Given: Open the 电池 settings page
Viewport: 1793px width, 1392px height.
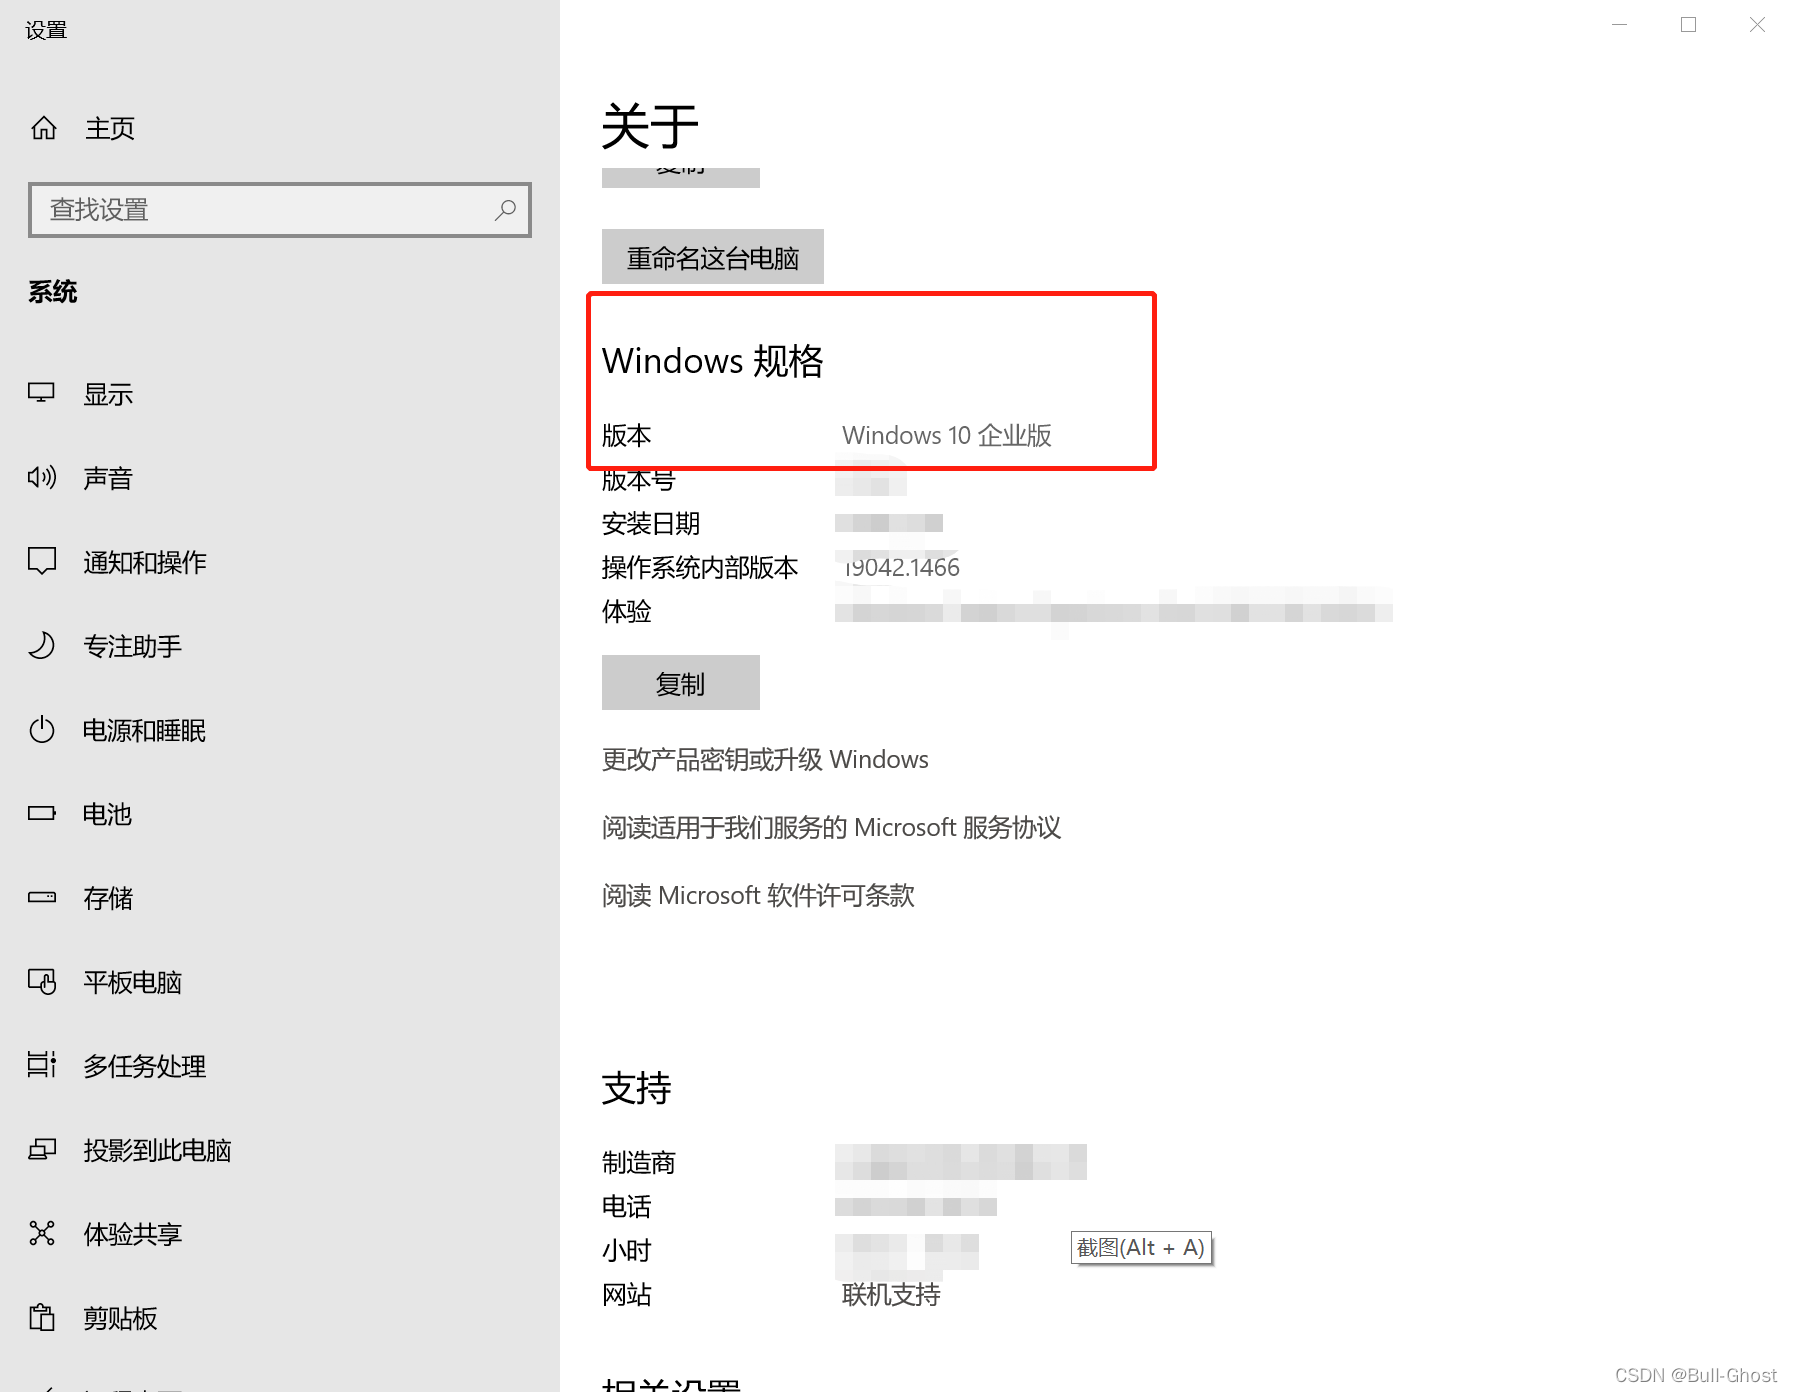Looking at the screenshot, I should pos(280,814).
